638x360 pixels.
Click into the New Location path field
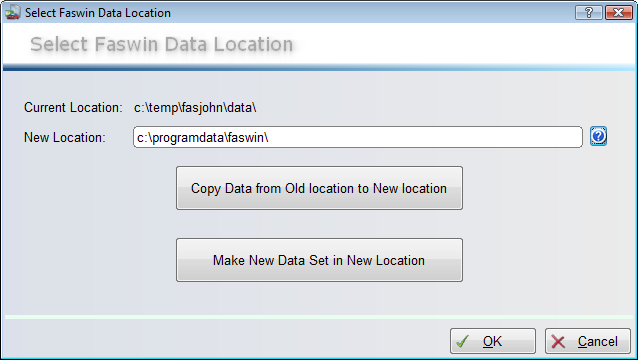coord(358,137)
